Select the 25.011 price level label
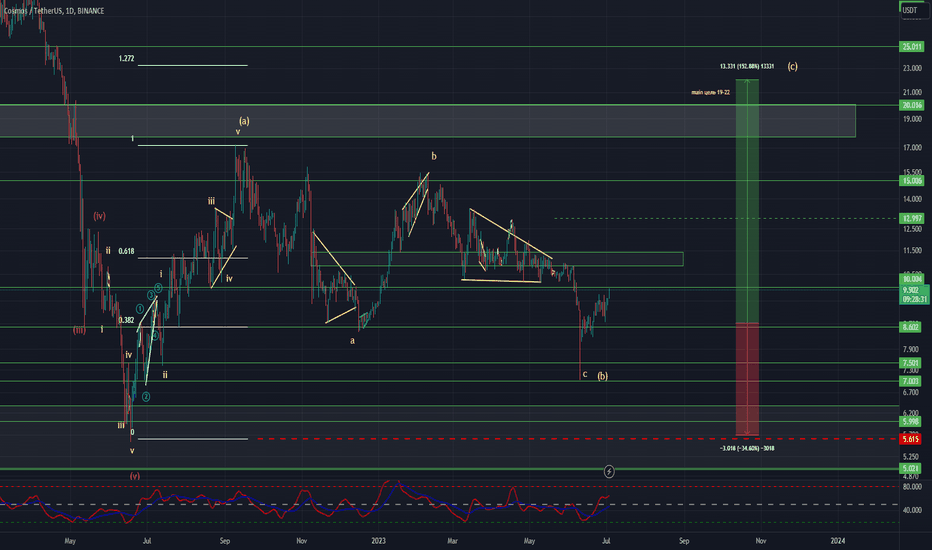The width and height of the screenshot is (932, 550). click(912, 46)
